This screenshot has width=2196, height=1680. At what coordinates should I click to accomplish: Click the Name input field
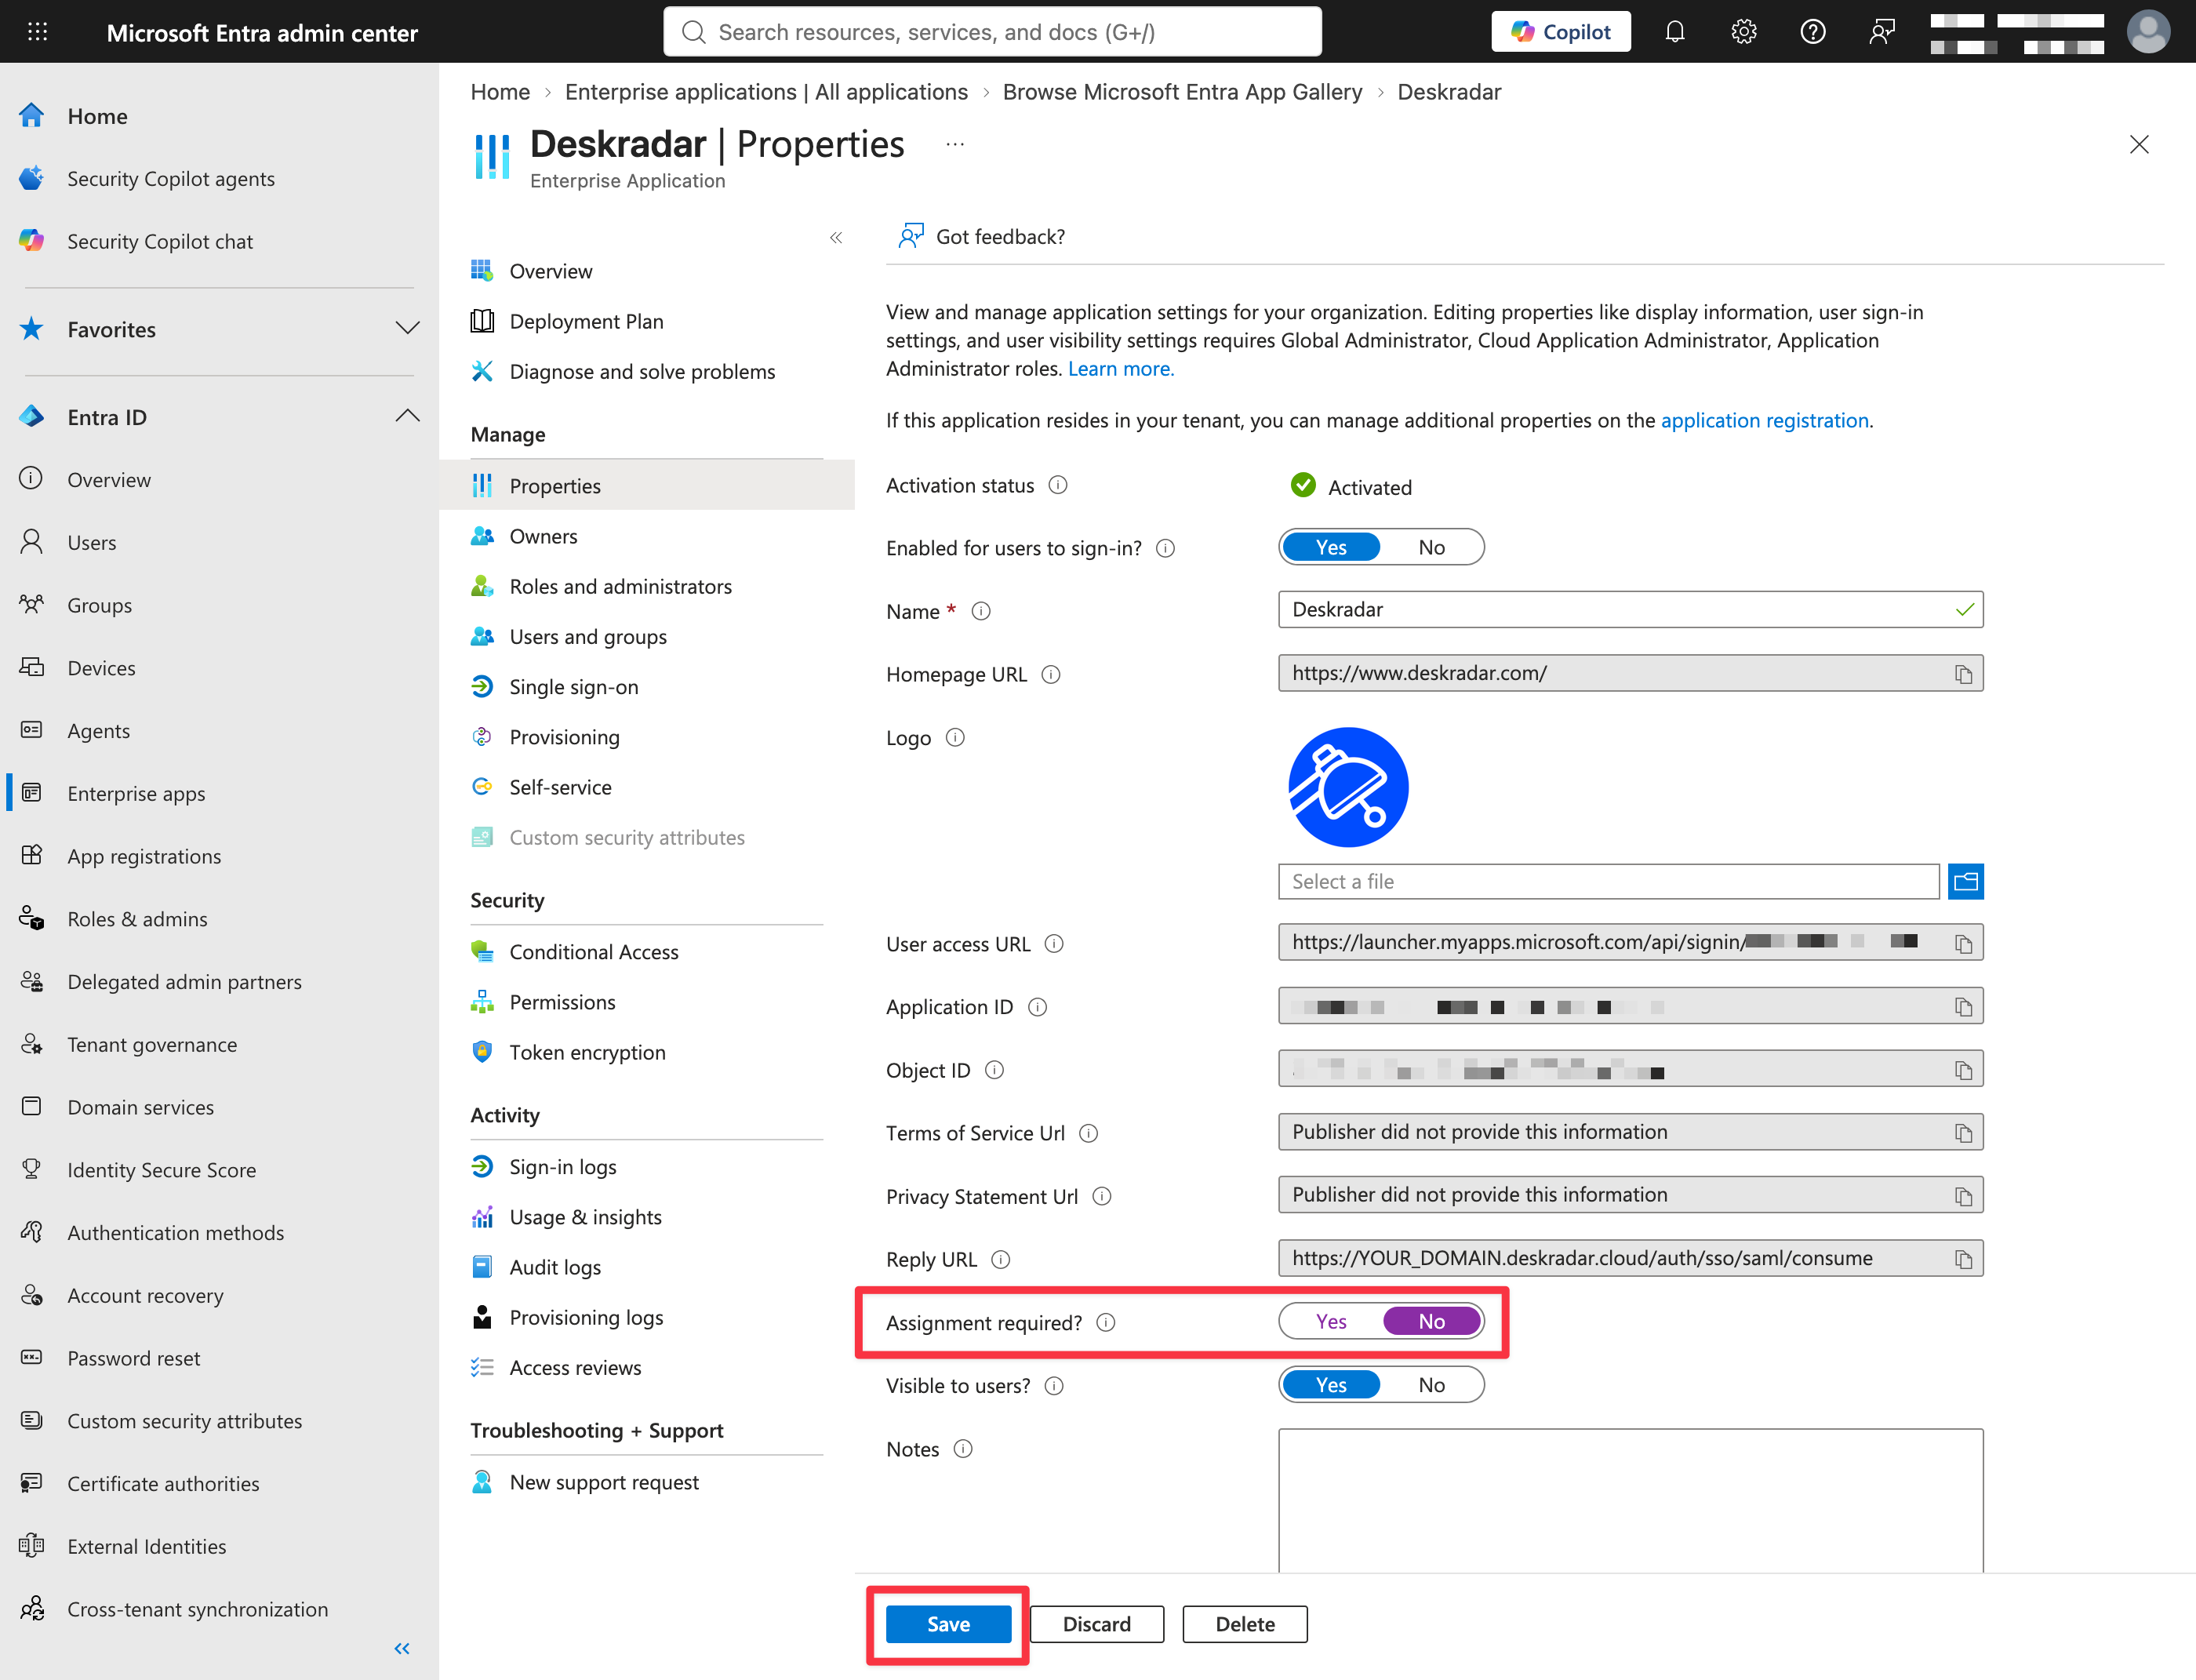[1630, 609]
